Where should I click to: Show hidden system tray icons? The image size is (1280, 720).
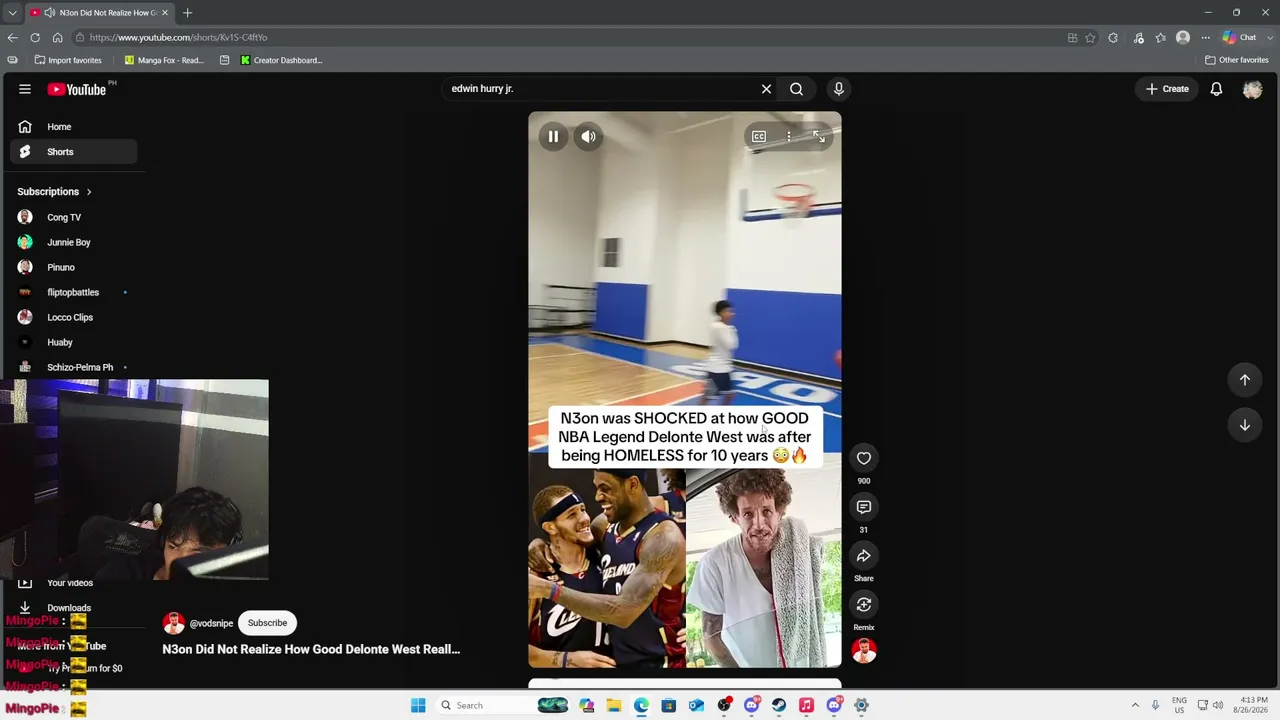(x=1135, y=706)
